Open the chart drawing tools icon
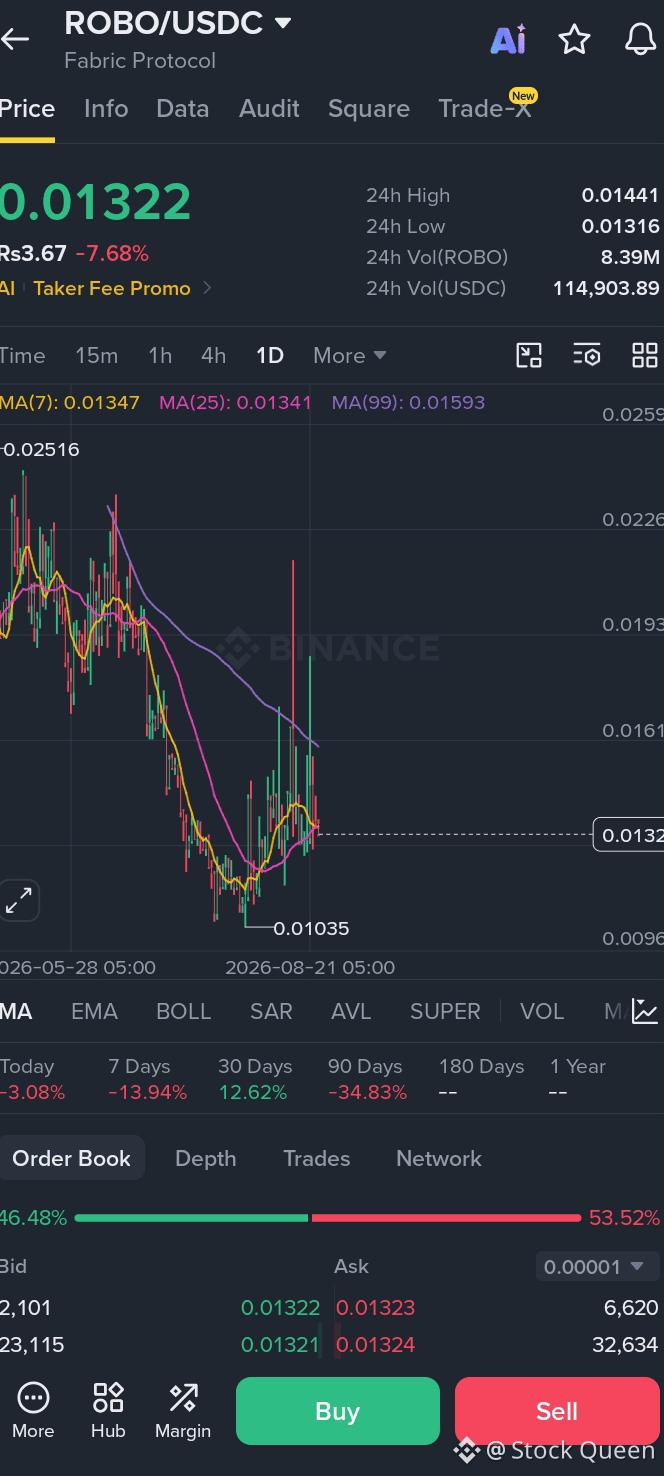 click(529, 355)
